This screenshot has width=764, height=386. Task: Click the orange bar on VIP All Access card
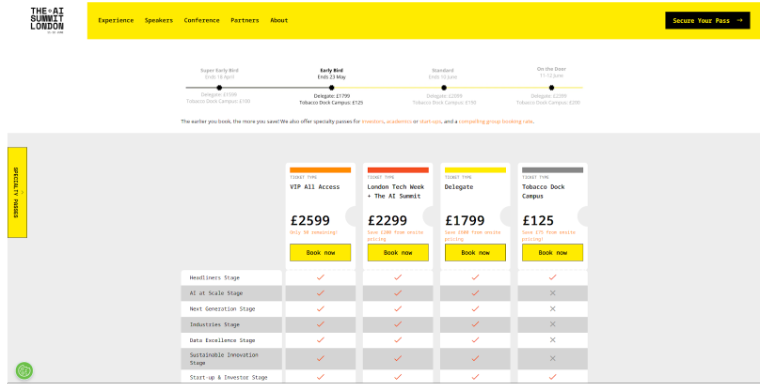pos(320,170)
